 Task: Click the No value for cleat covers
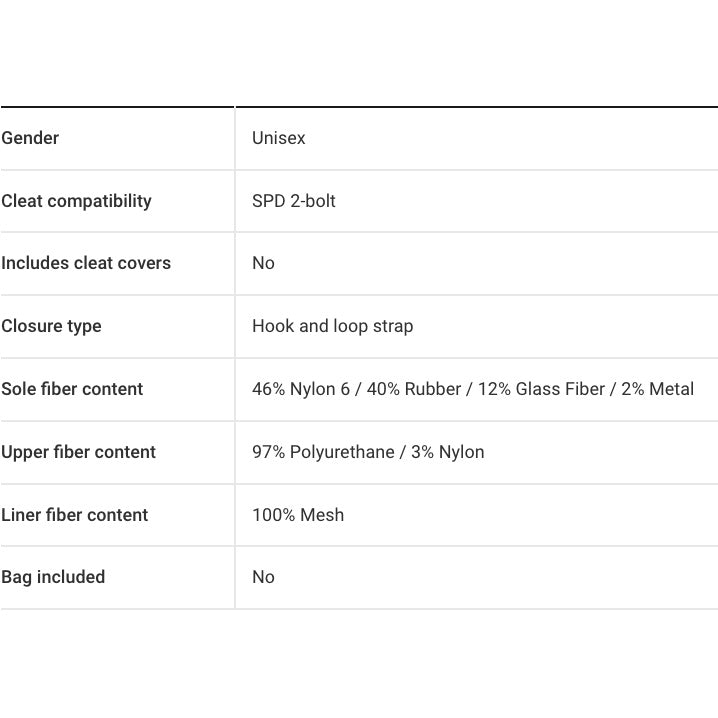click(x=263, y=263)
